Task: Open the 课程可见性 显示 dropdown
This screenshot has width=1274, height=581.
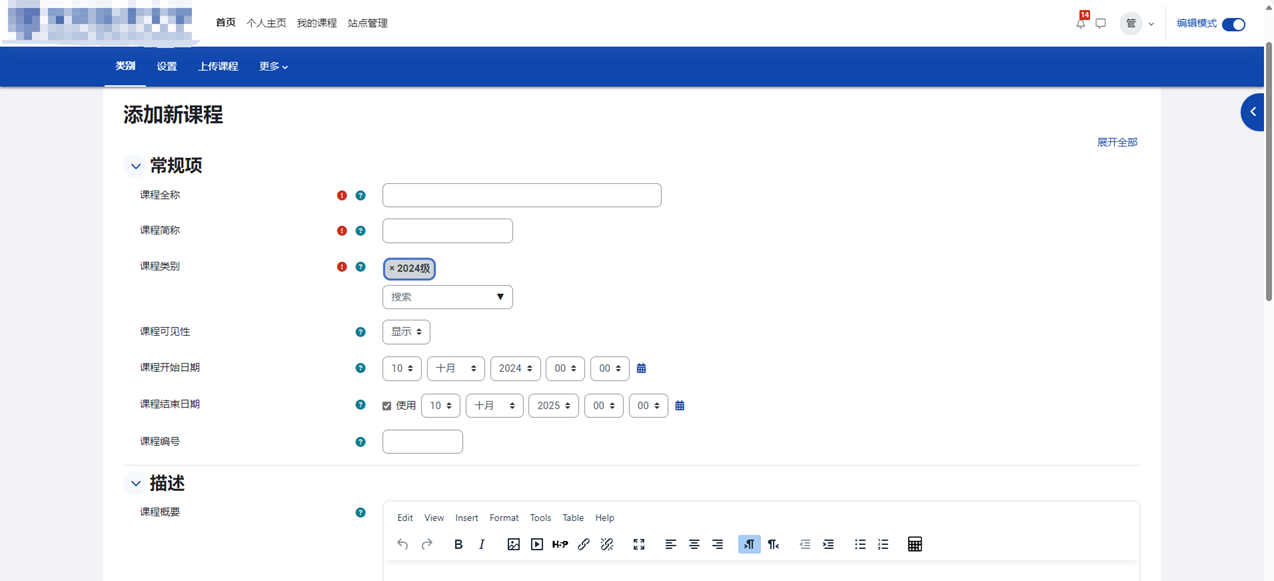Action: pyautogui.click(x=406, y=332)
